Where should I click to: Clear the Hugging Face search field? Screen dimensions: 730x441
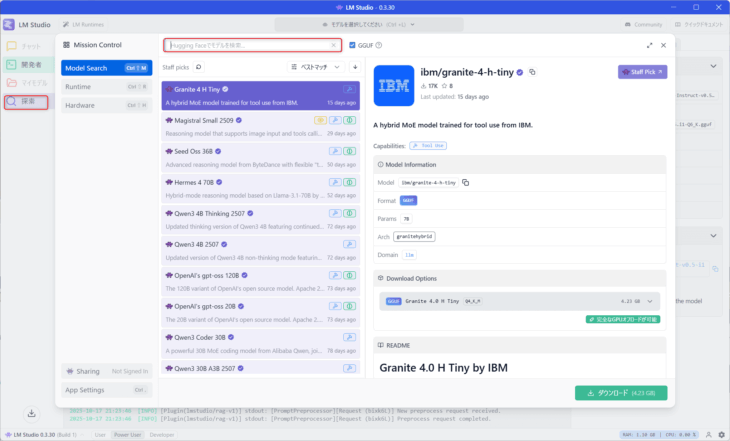click(334, 45)
